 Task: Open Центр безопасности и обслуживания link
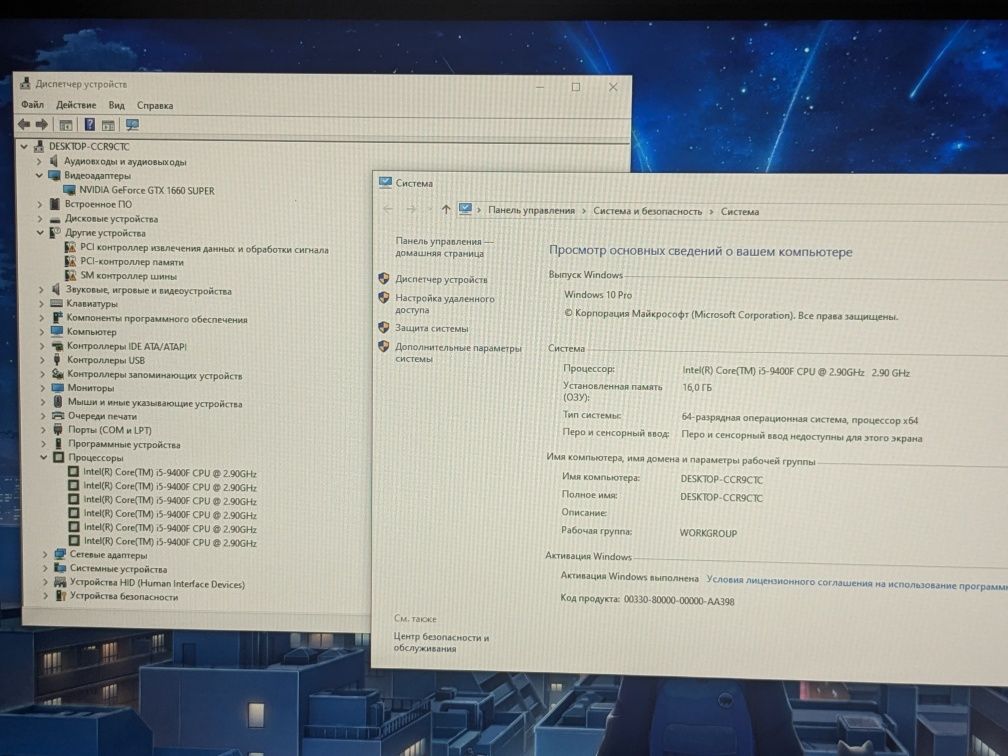[x=441, y=642]
